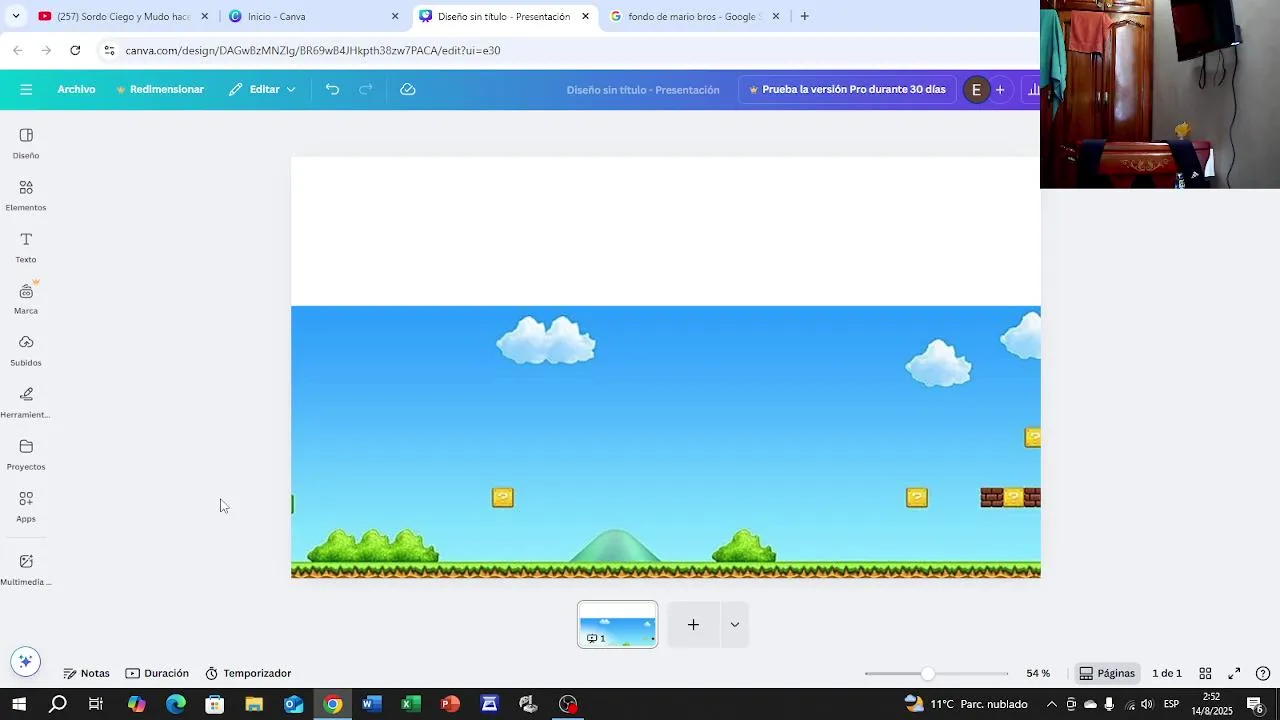Open the Apps side panel
Viewport: 1280px width, 720px height.
coord(26,506)
